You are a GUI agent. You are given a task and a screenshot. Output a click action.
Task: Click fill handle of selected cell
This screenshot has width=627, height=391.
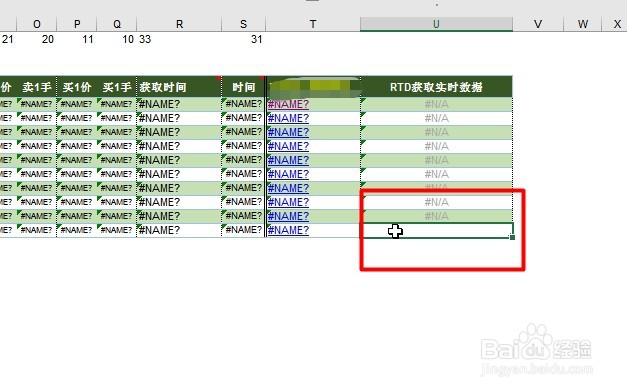coord(512,237)
